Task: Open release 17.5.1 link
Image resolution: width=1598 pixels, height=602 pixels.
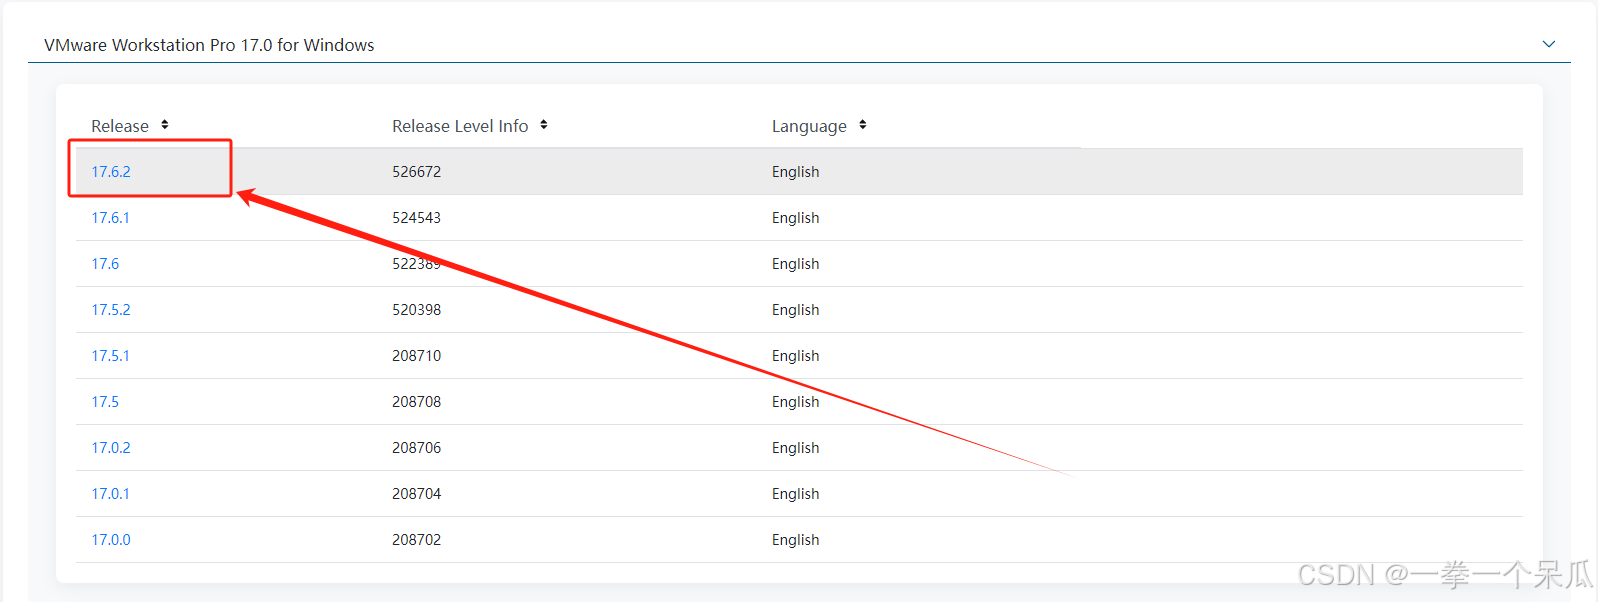Action: point(110,356)
